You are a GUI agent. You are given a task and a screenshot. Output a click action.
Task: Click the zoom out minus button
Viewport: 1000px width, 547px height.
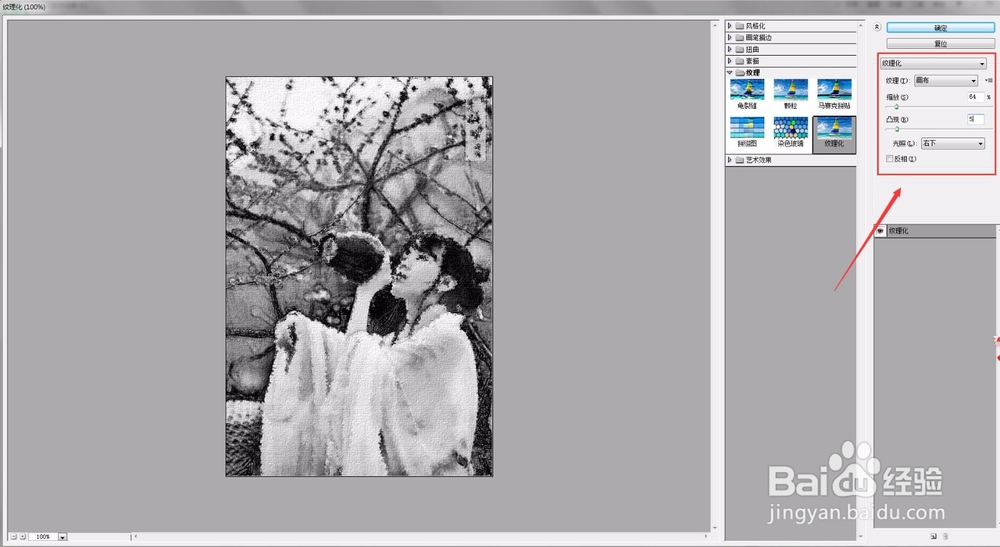(x=13, y=537)
